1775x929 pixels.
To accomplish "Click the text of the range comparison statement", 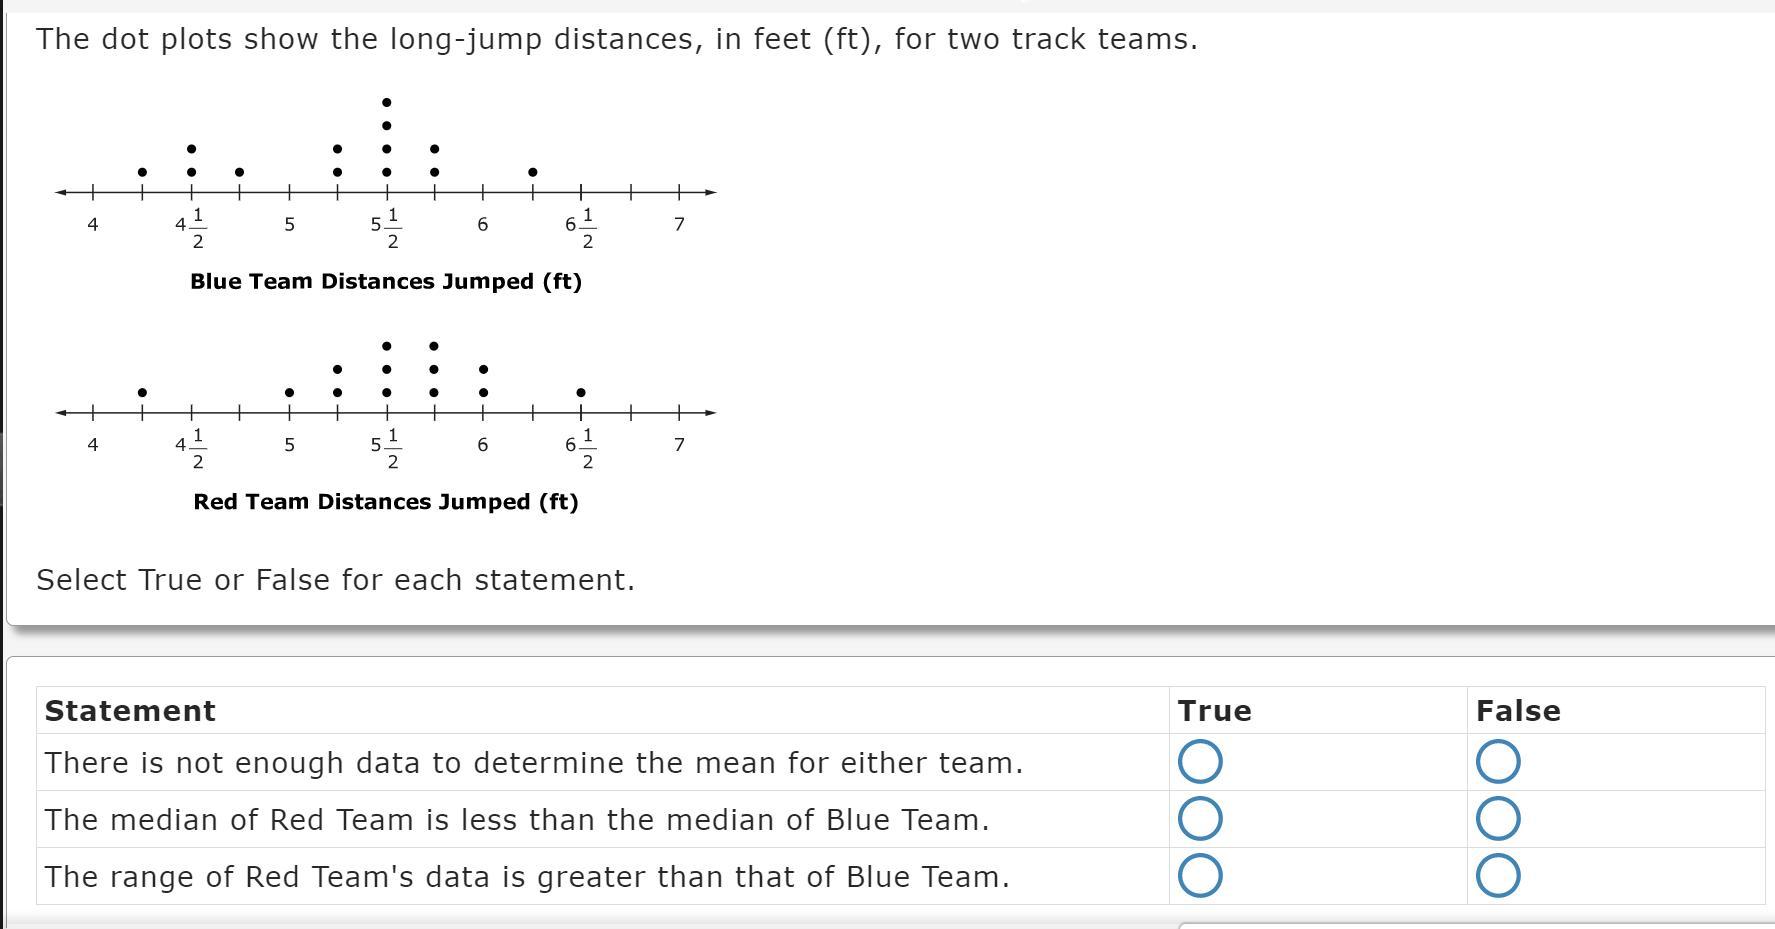I will point(527,877).
